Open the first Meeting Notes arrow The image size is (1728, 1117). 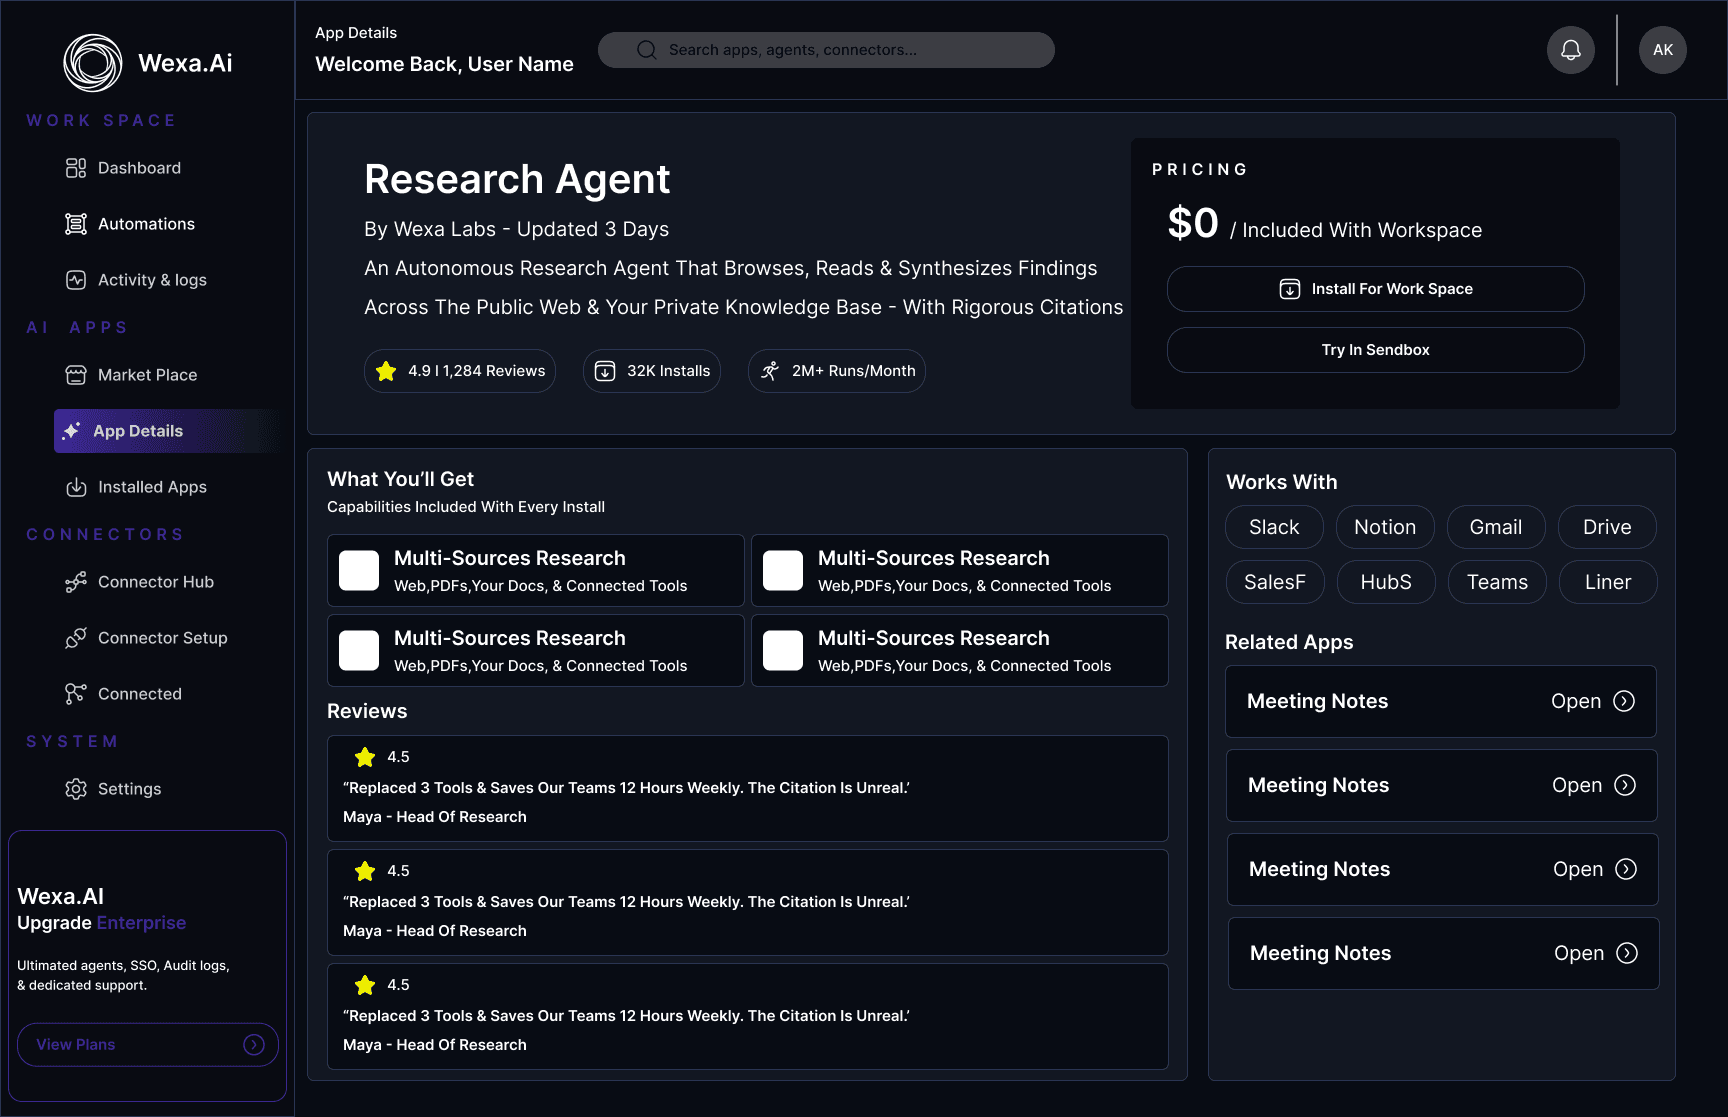1624,701
